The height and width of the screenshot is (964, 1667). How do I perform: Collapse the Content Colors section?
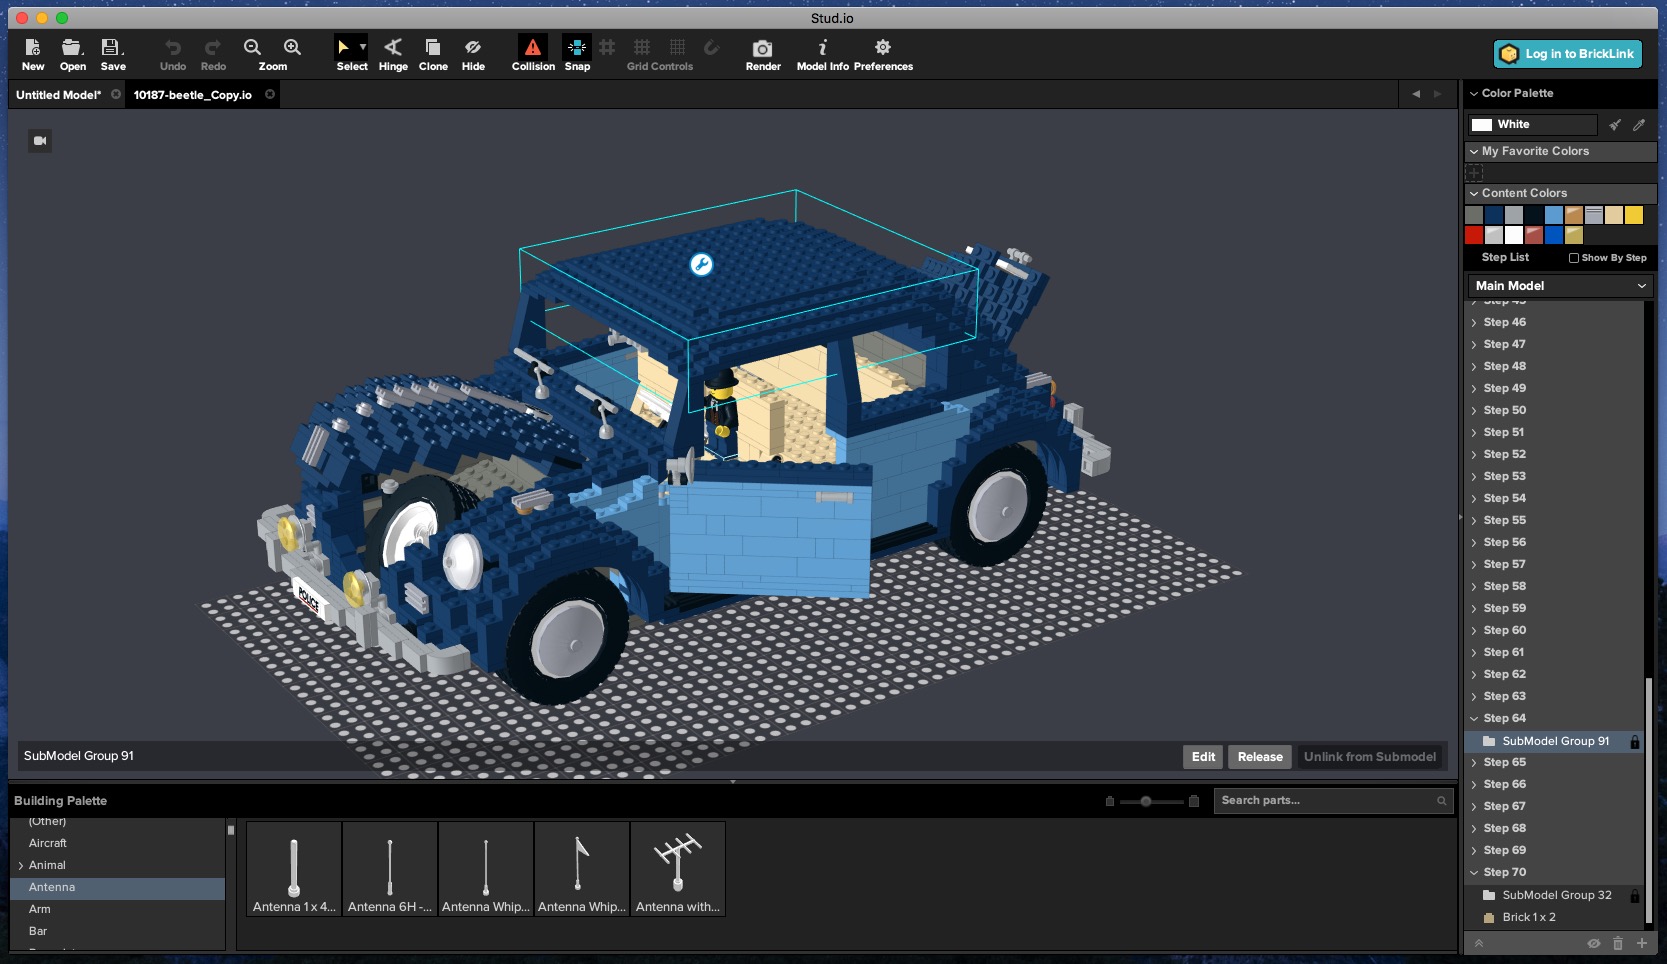(x=1473, y=193)
